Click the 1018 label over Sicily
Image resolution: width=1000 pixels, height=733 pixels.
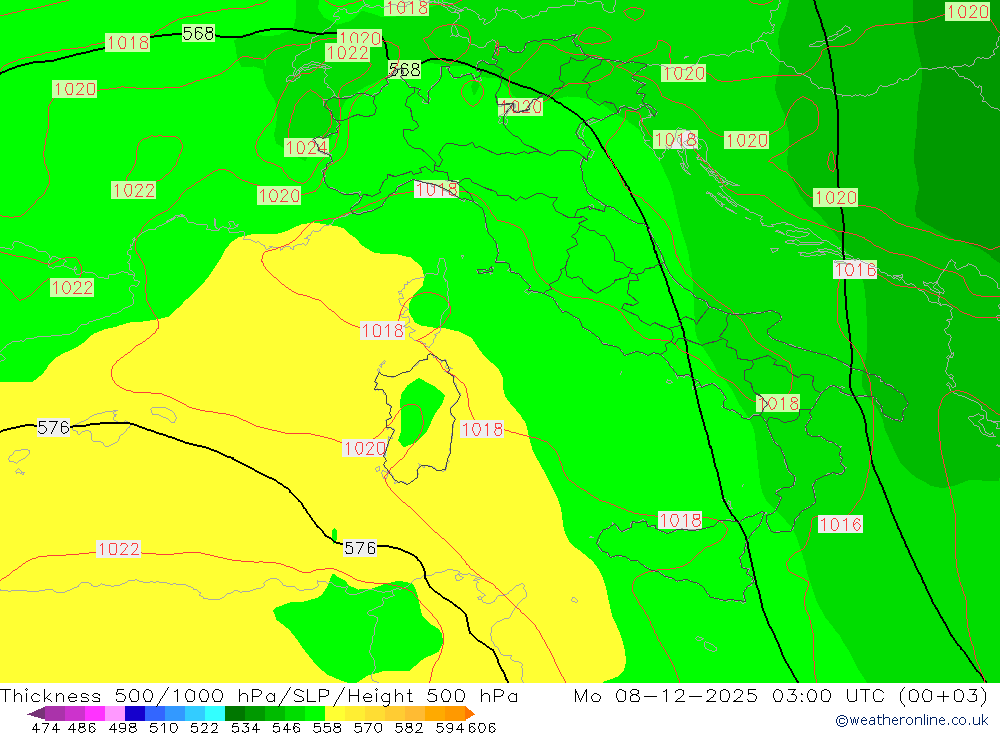[680, 520]
